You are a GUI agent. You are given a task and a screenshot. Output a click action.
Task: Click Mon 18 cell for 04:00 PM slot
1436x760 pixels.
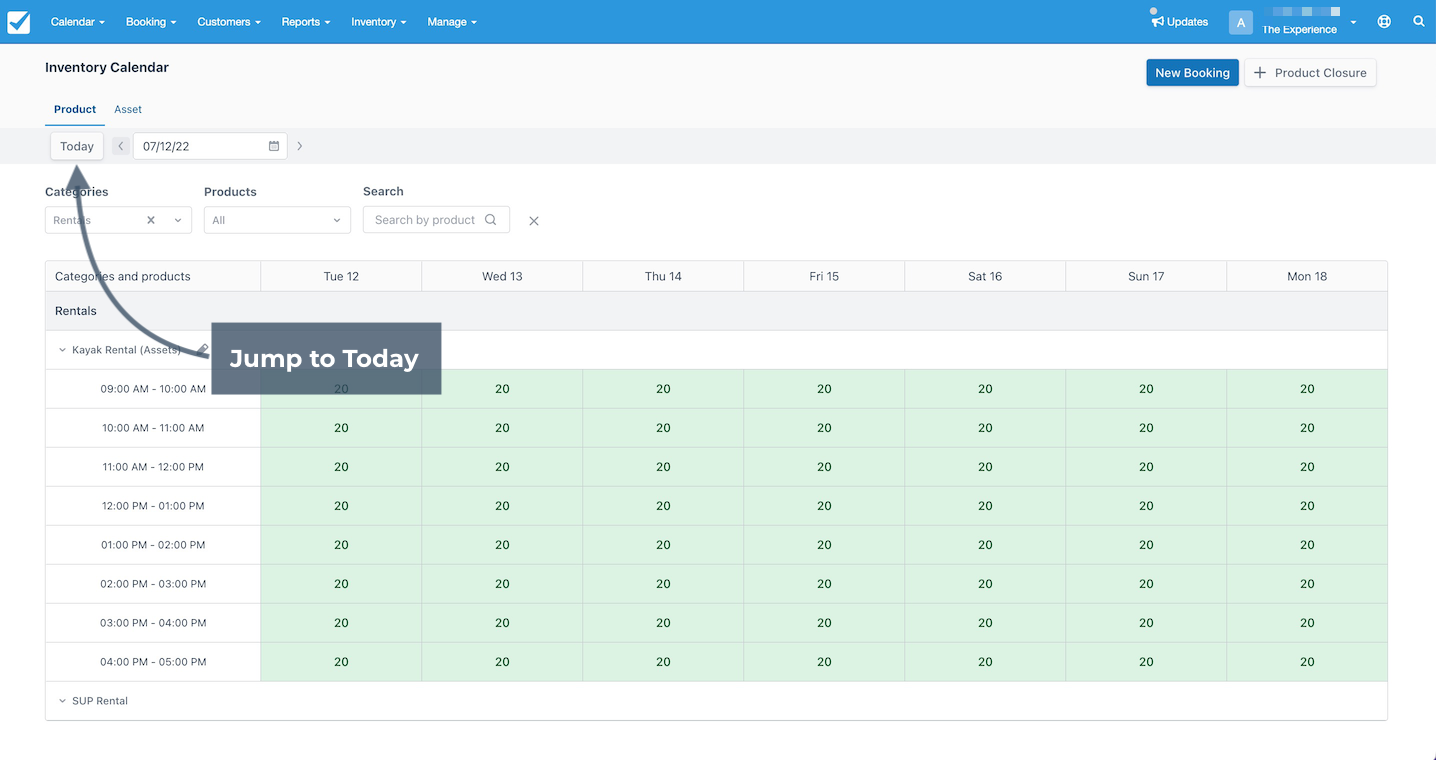(x=1307, y=662)
